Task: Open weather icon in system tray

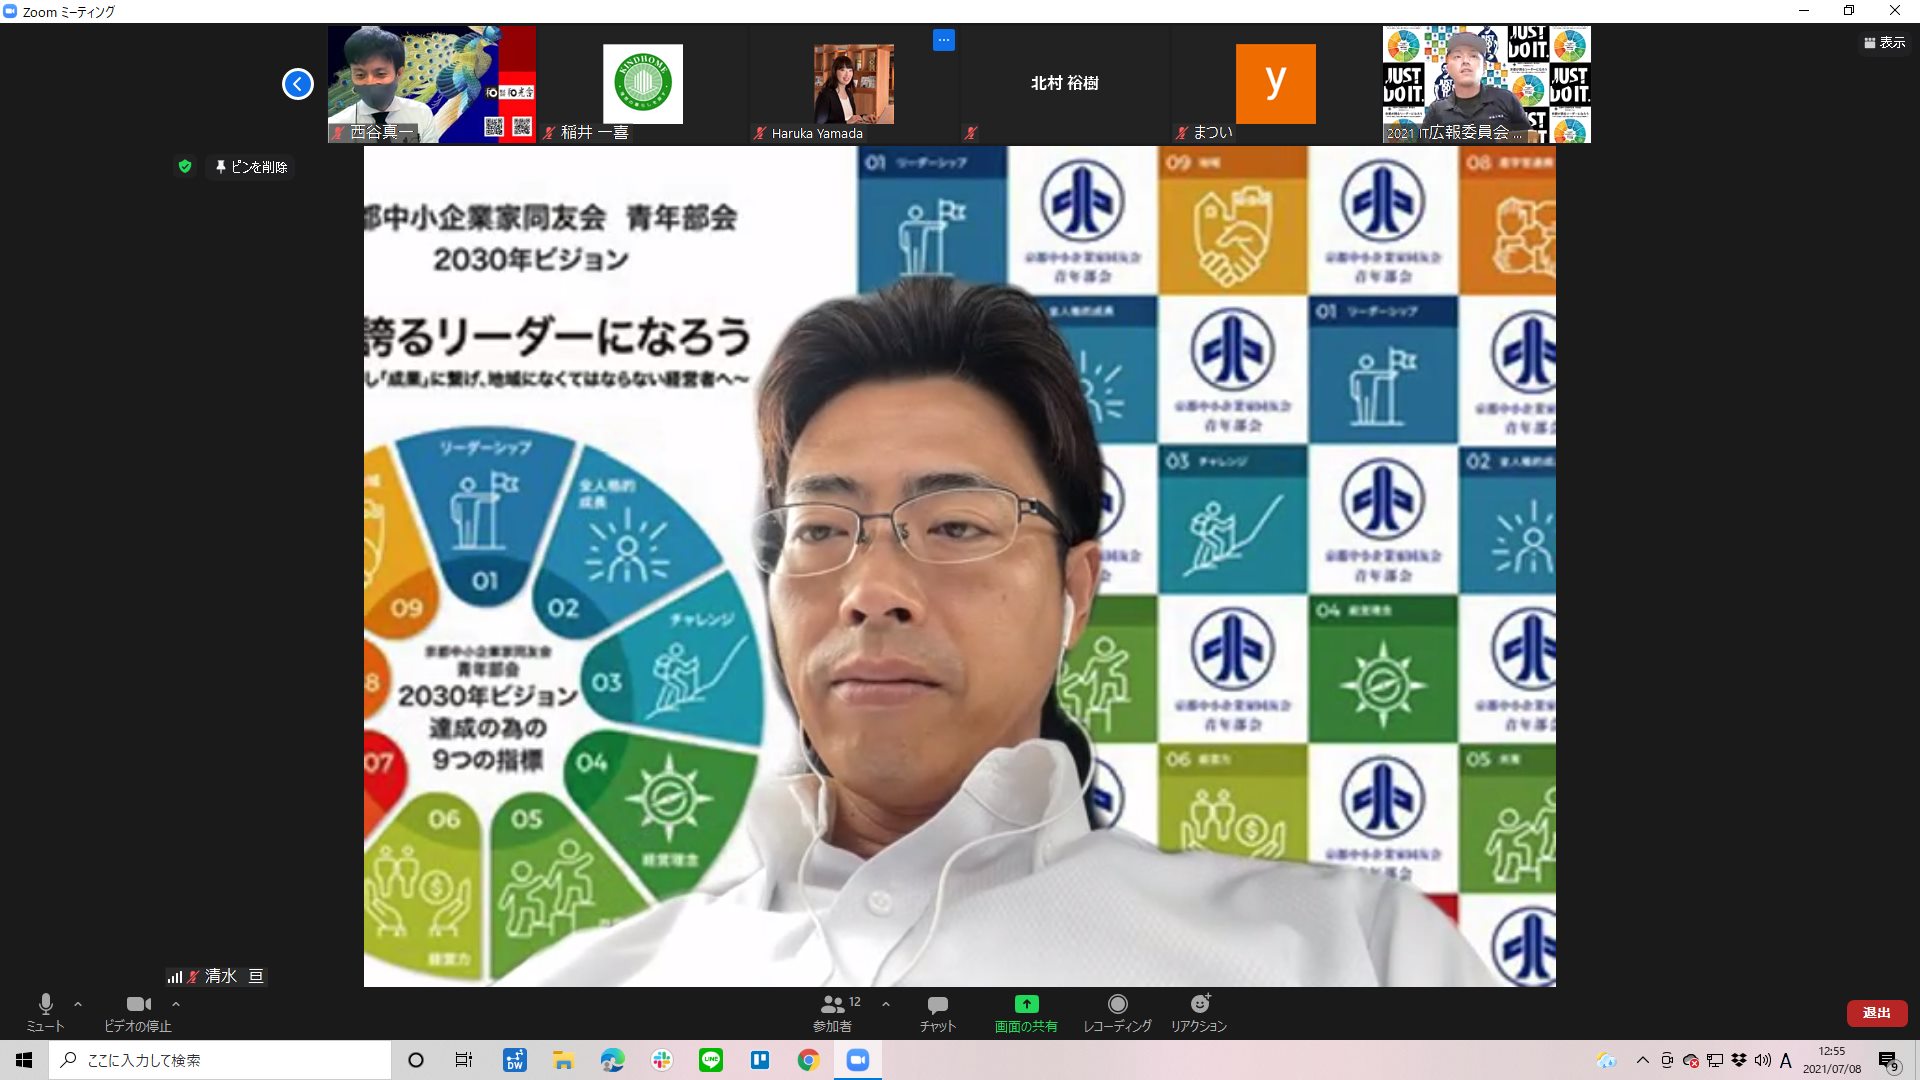Action: coord(1607,1060)
